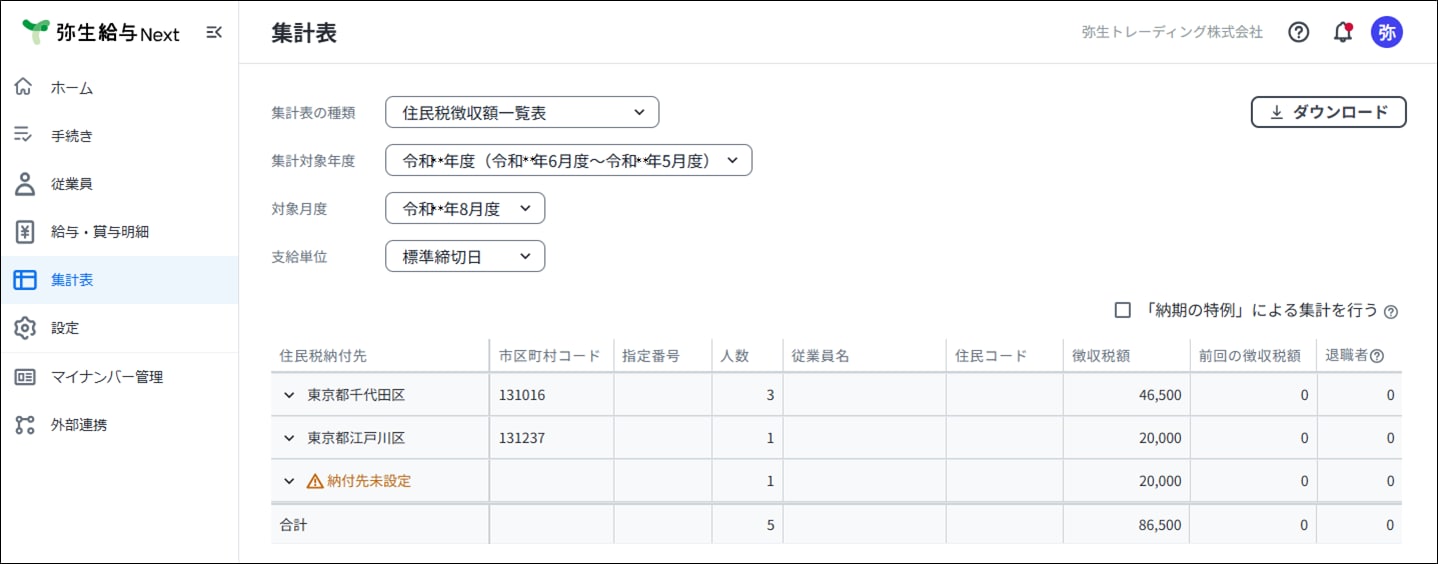Open the 集計対象年度 dropdown

point(568,160)
